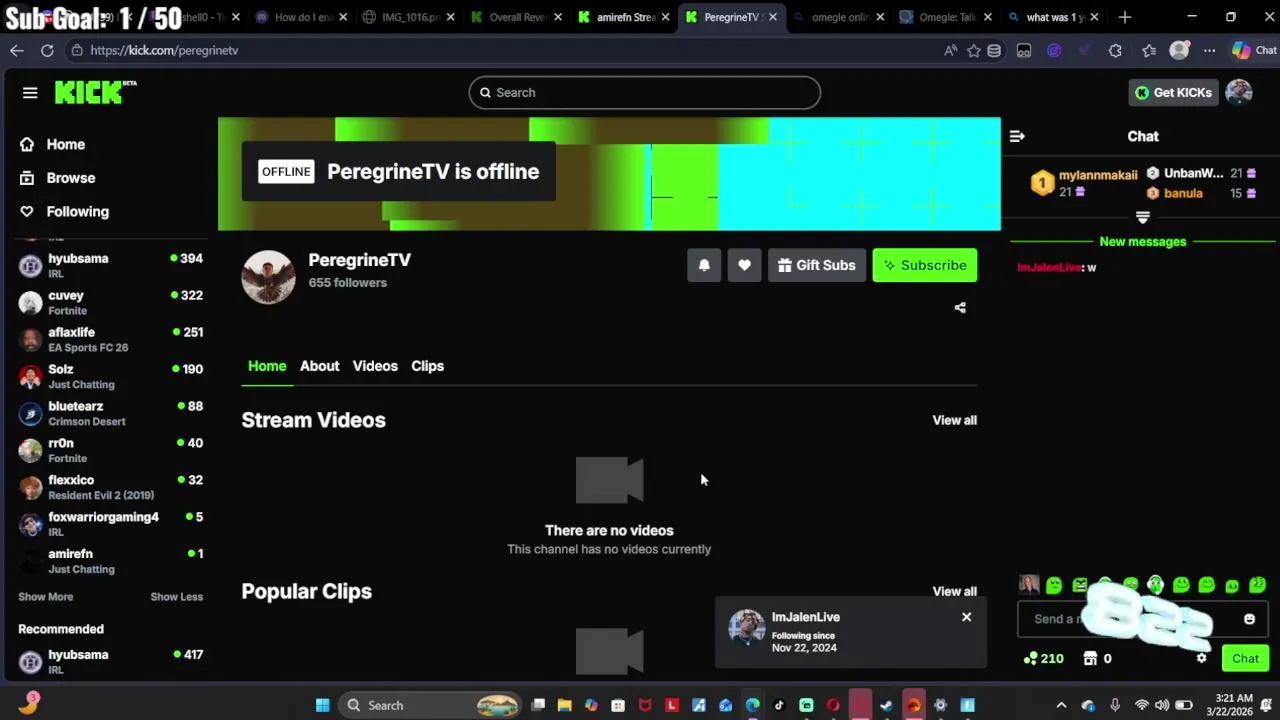Open aflaxlife channel
Screen dimensions: 1280x720
pos(110,339)
